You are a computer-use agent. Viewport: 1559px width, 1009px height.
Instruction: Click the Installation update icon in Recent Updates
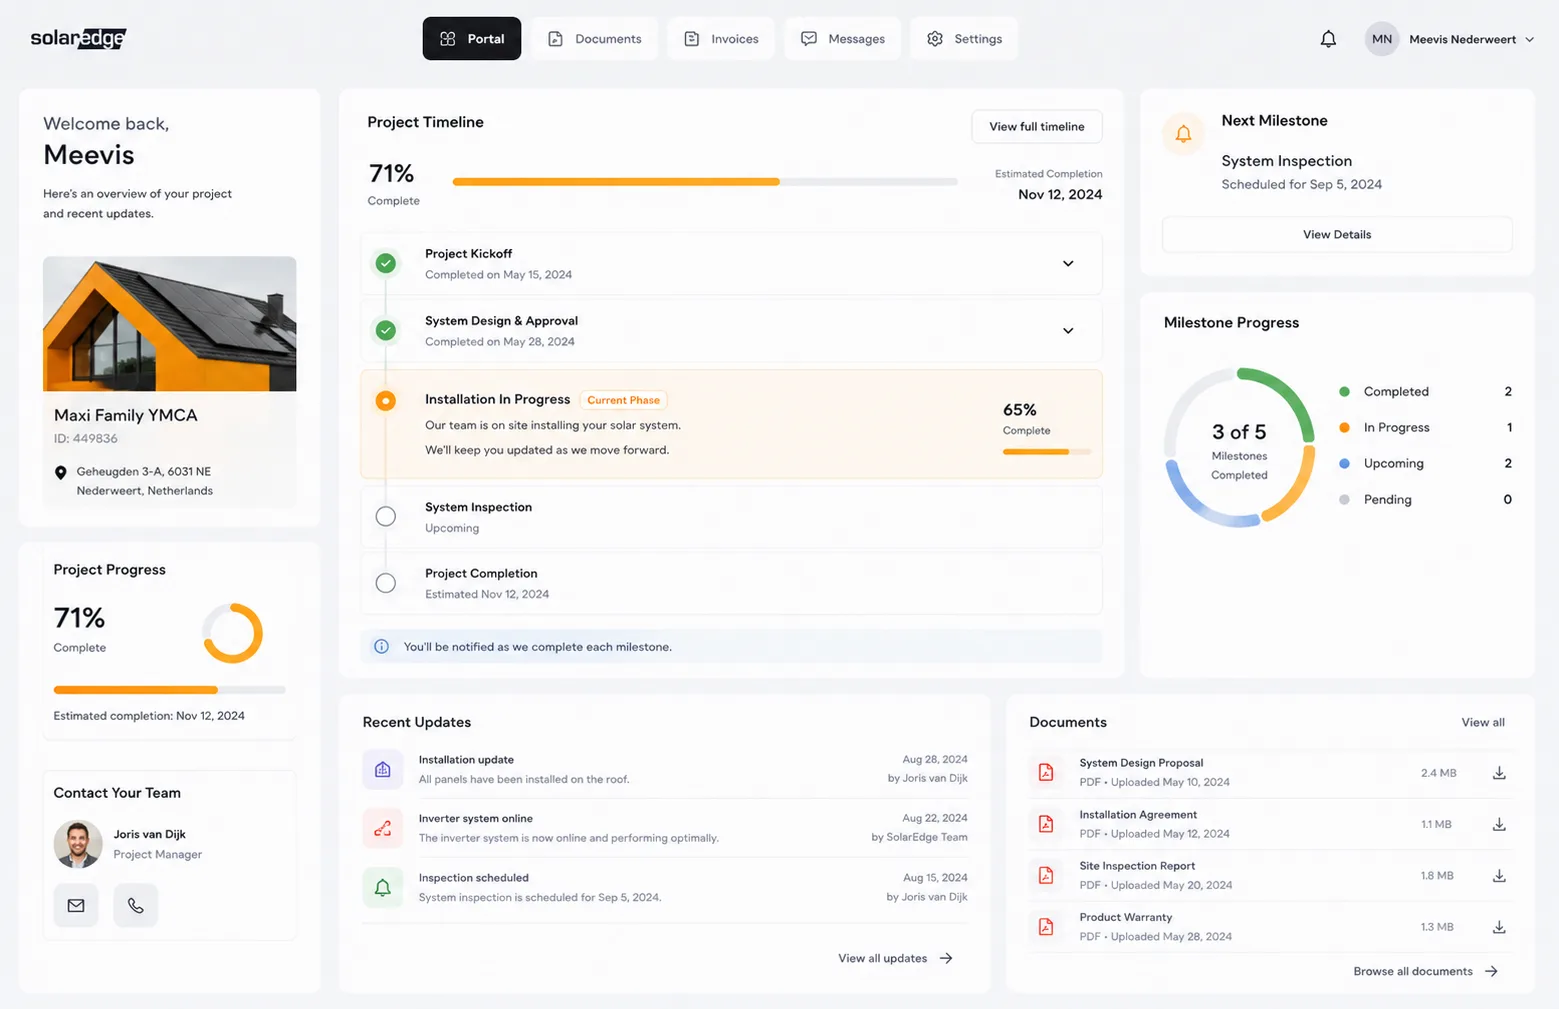pyautogui.click(x=383, y=769)
